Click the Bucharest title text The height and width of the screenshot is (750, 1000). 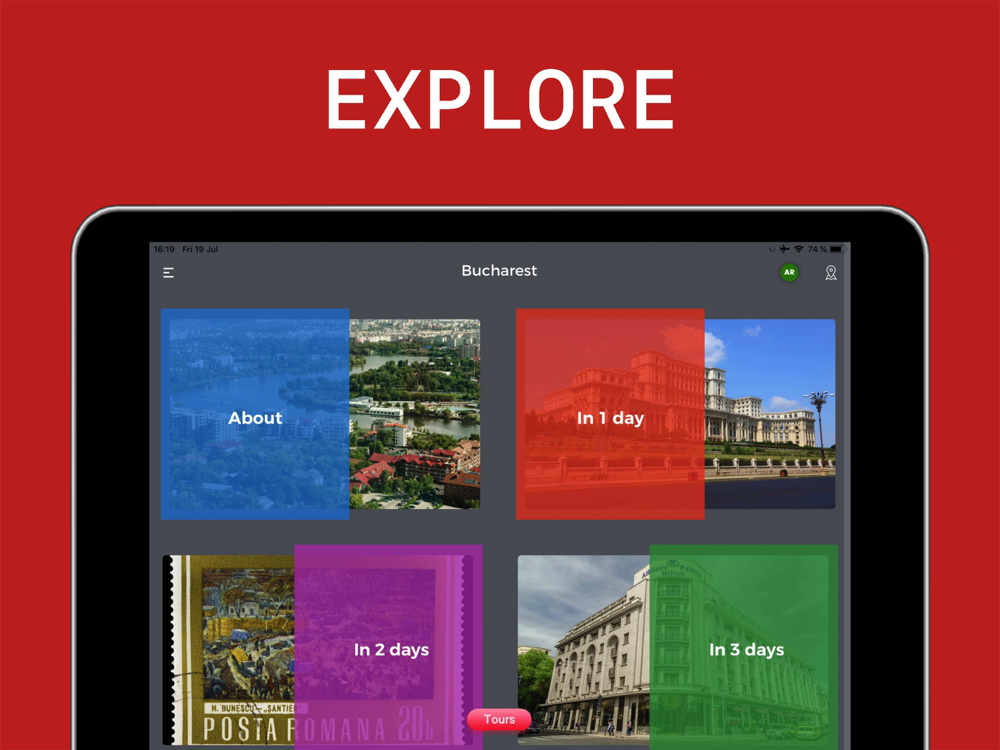(499, 270)
